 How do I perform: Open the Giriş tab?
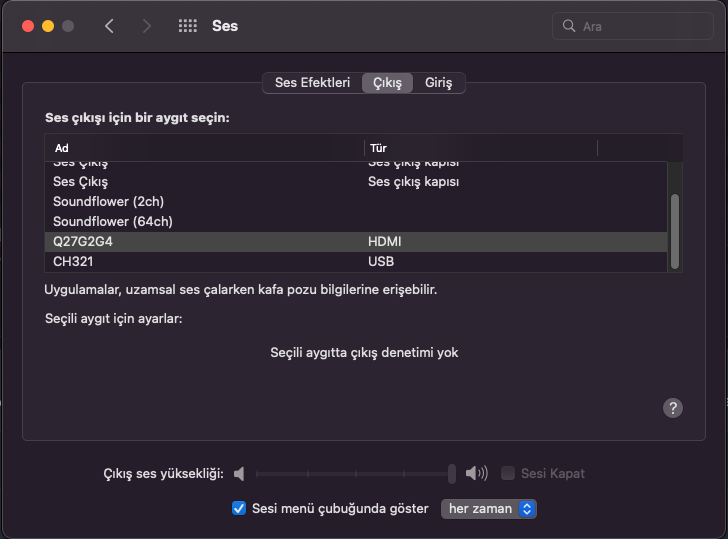[x=438, y=83]
